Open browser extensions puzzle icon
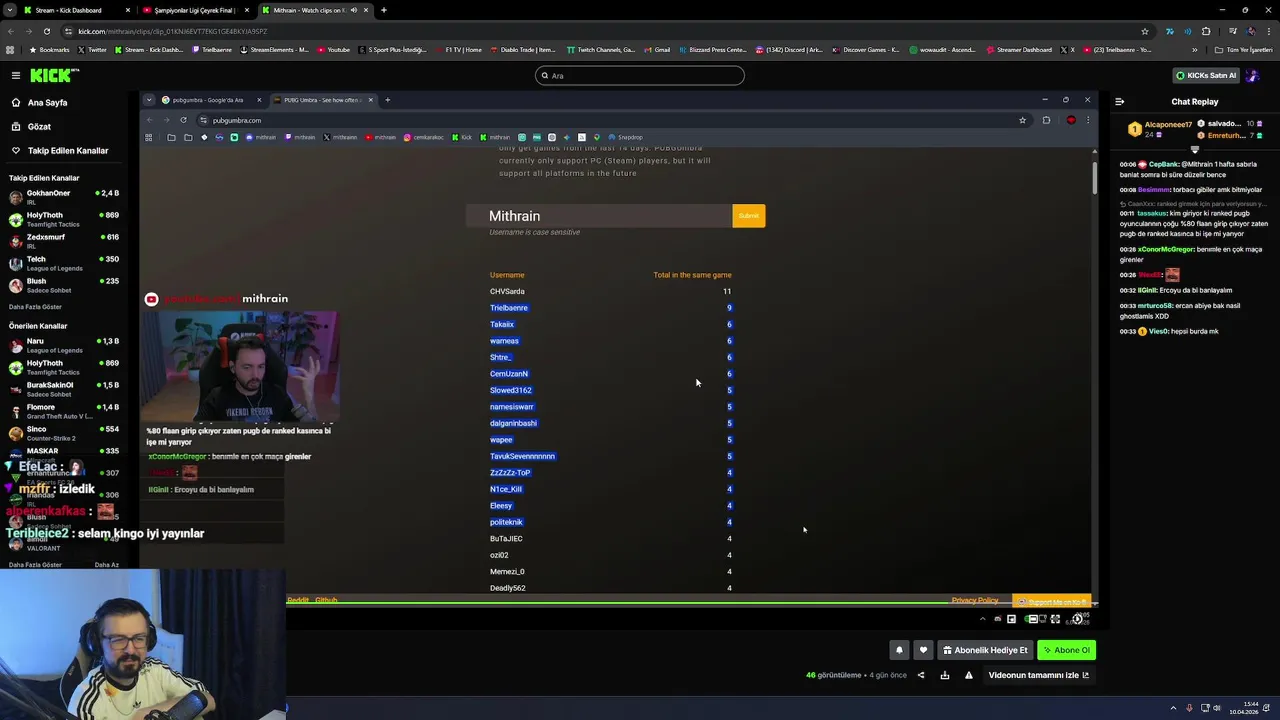This screenshot has width=1280, height=720. (1206, 31)
